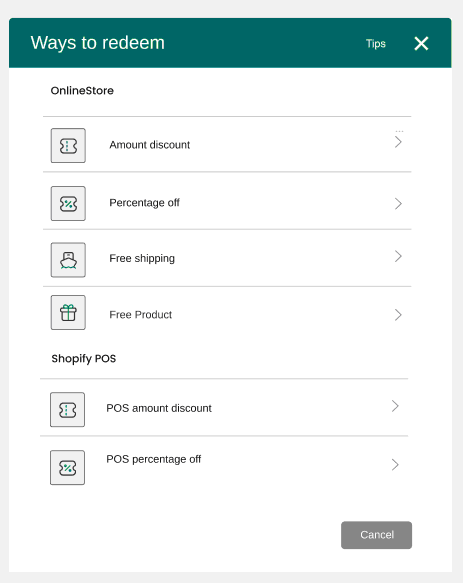Image resolution: width=463 pixels, height=583 pixels.
Task: Expand Free Product via its chevron
Action: [x=398, y=315]
